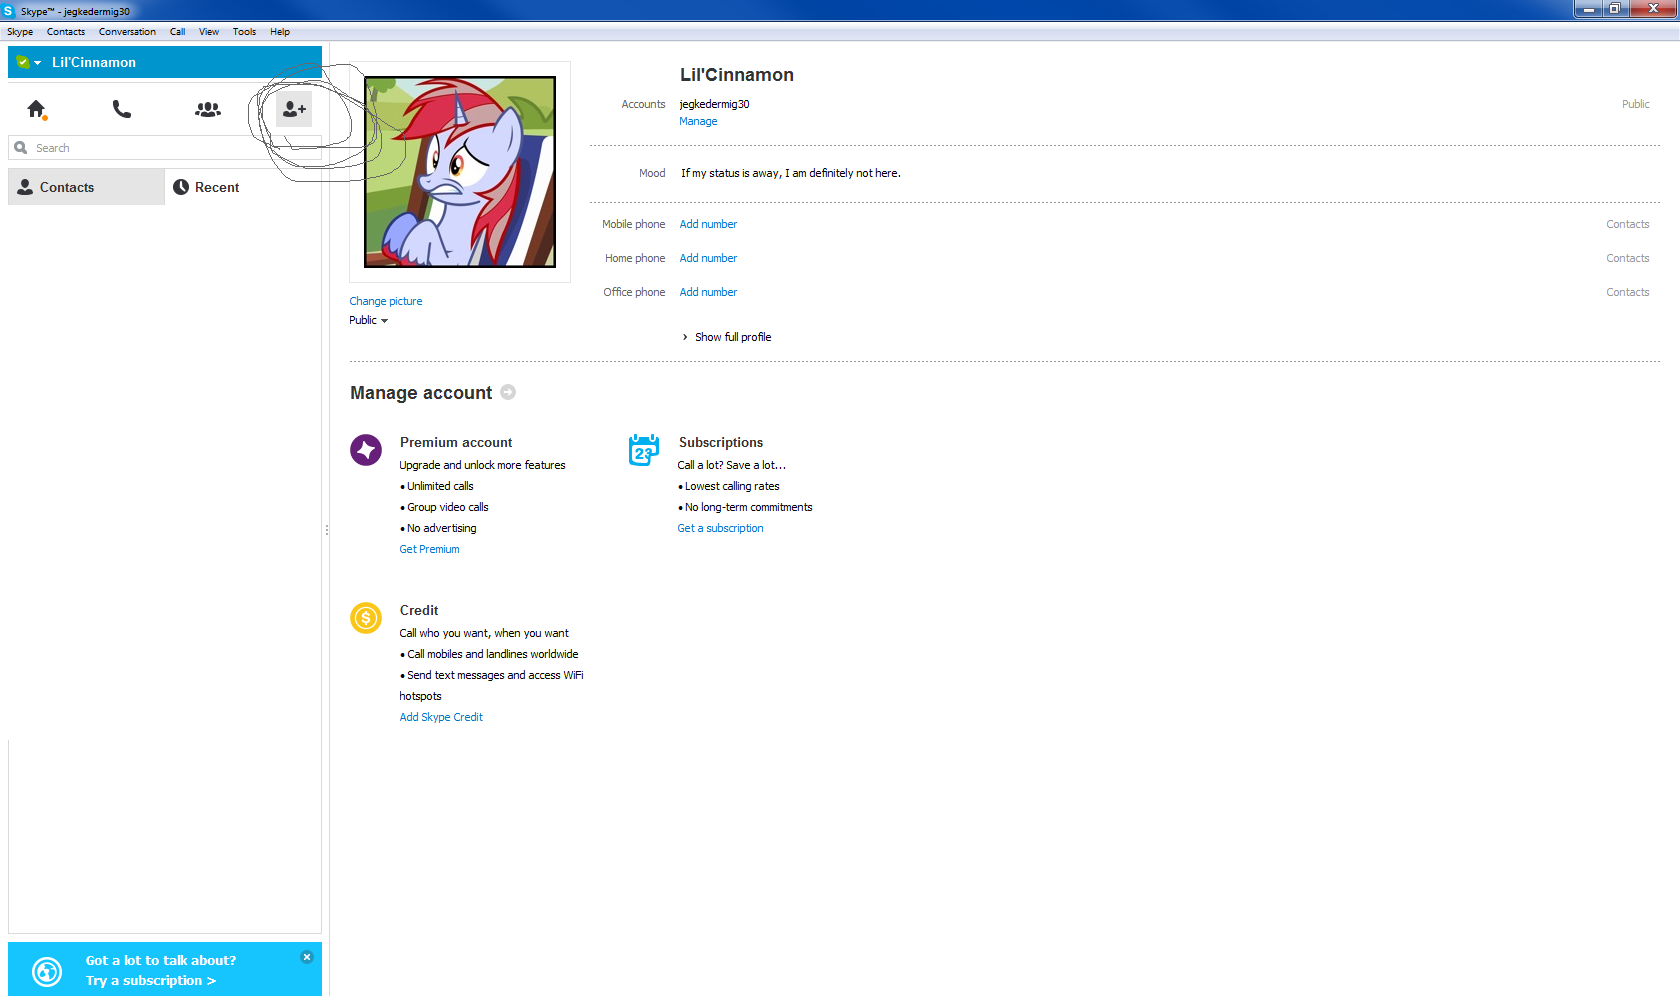Click the Home icon in sidebar

tap(37, 109)
